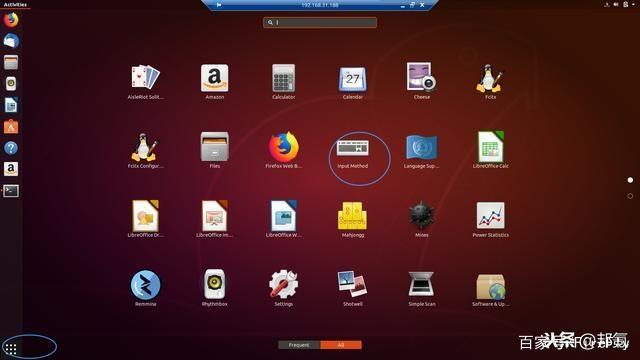Open AisleRiot Solitaire app
Image resolution: width=640 pixels, height=360 pixels.
[x=145, y=82]
